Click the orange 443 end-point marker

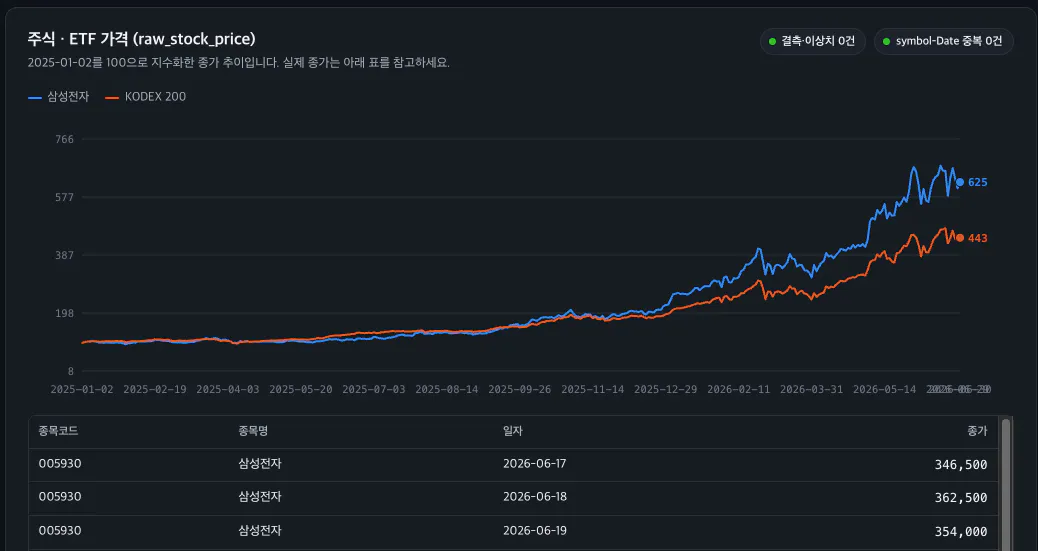click(x=960, y=238)
